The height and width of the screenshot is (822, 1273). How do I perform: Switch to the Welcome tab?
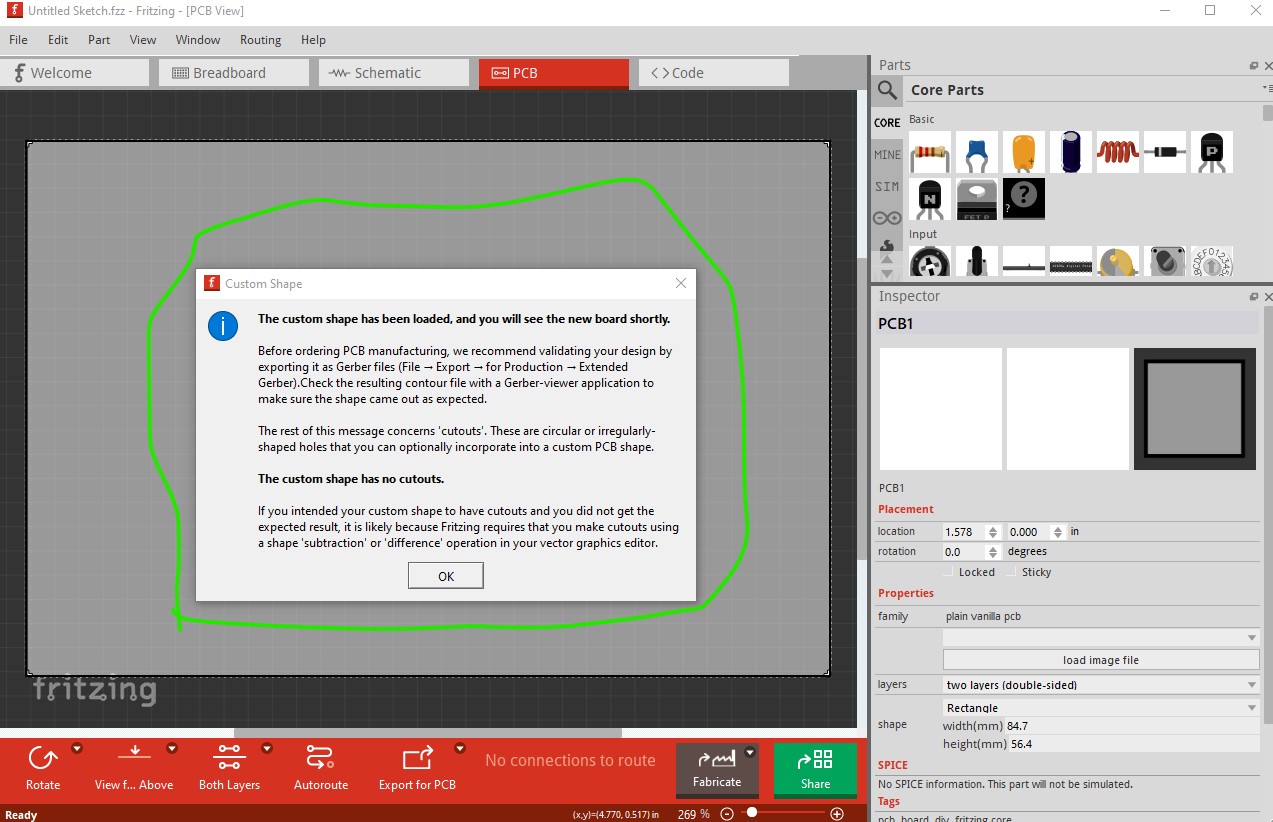click(x=74, y=73)
